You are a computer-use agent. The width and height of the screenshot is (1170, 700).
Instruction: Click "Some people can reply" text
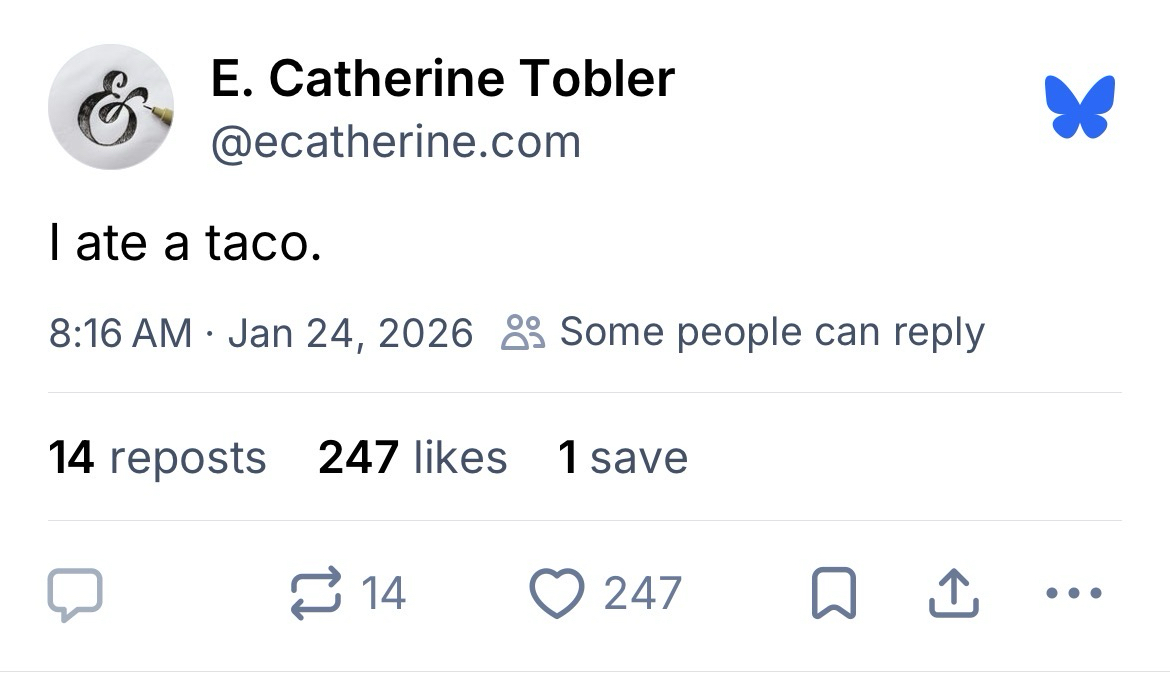(x=771, y=332)
